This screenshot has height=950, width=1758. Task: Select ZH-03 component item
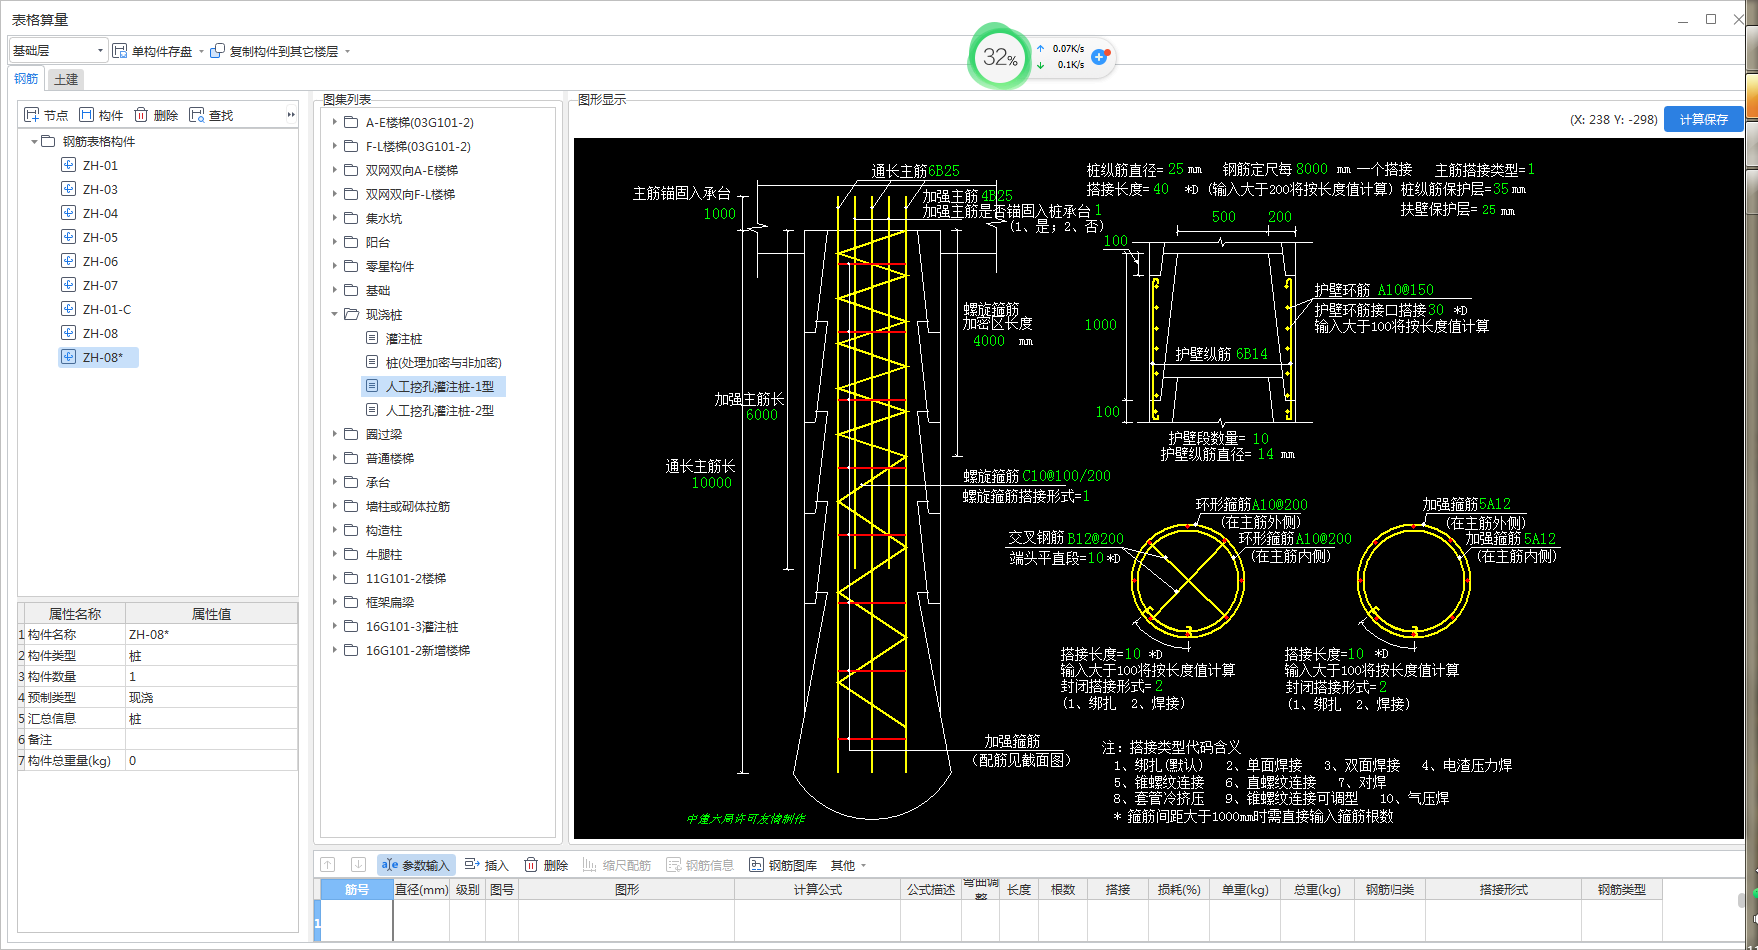(x=100, y=190)
